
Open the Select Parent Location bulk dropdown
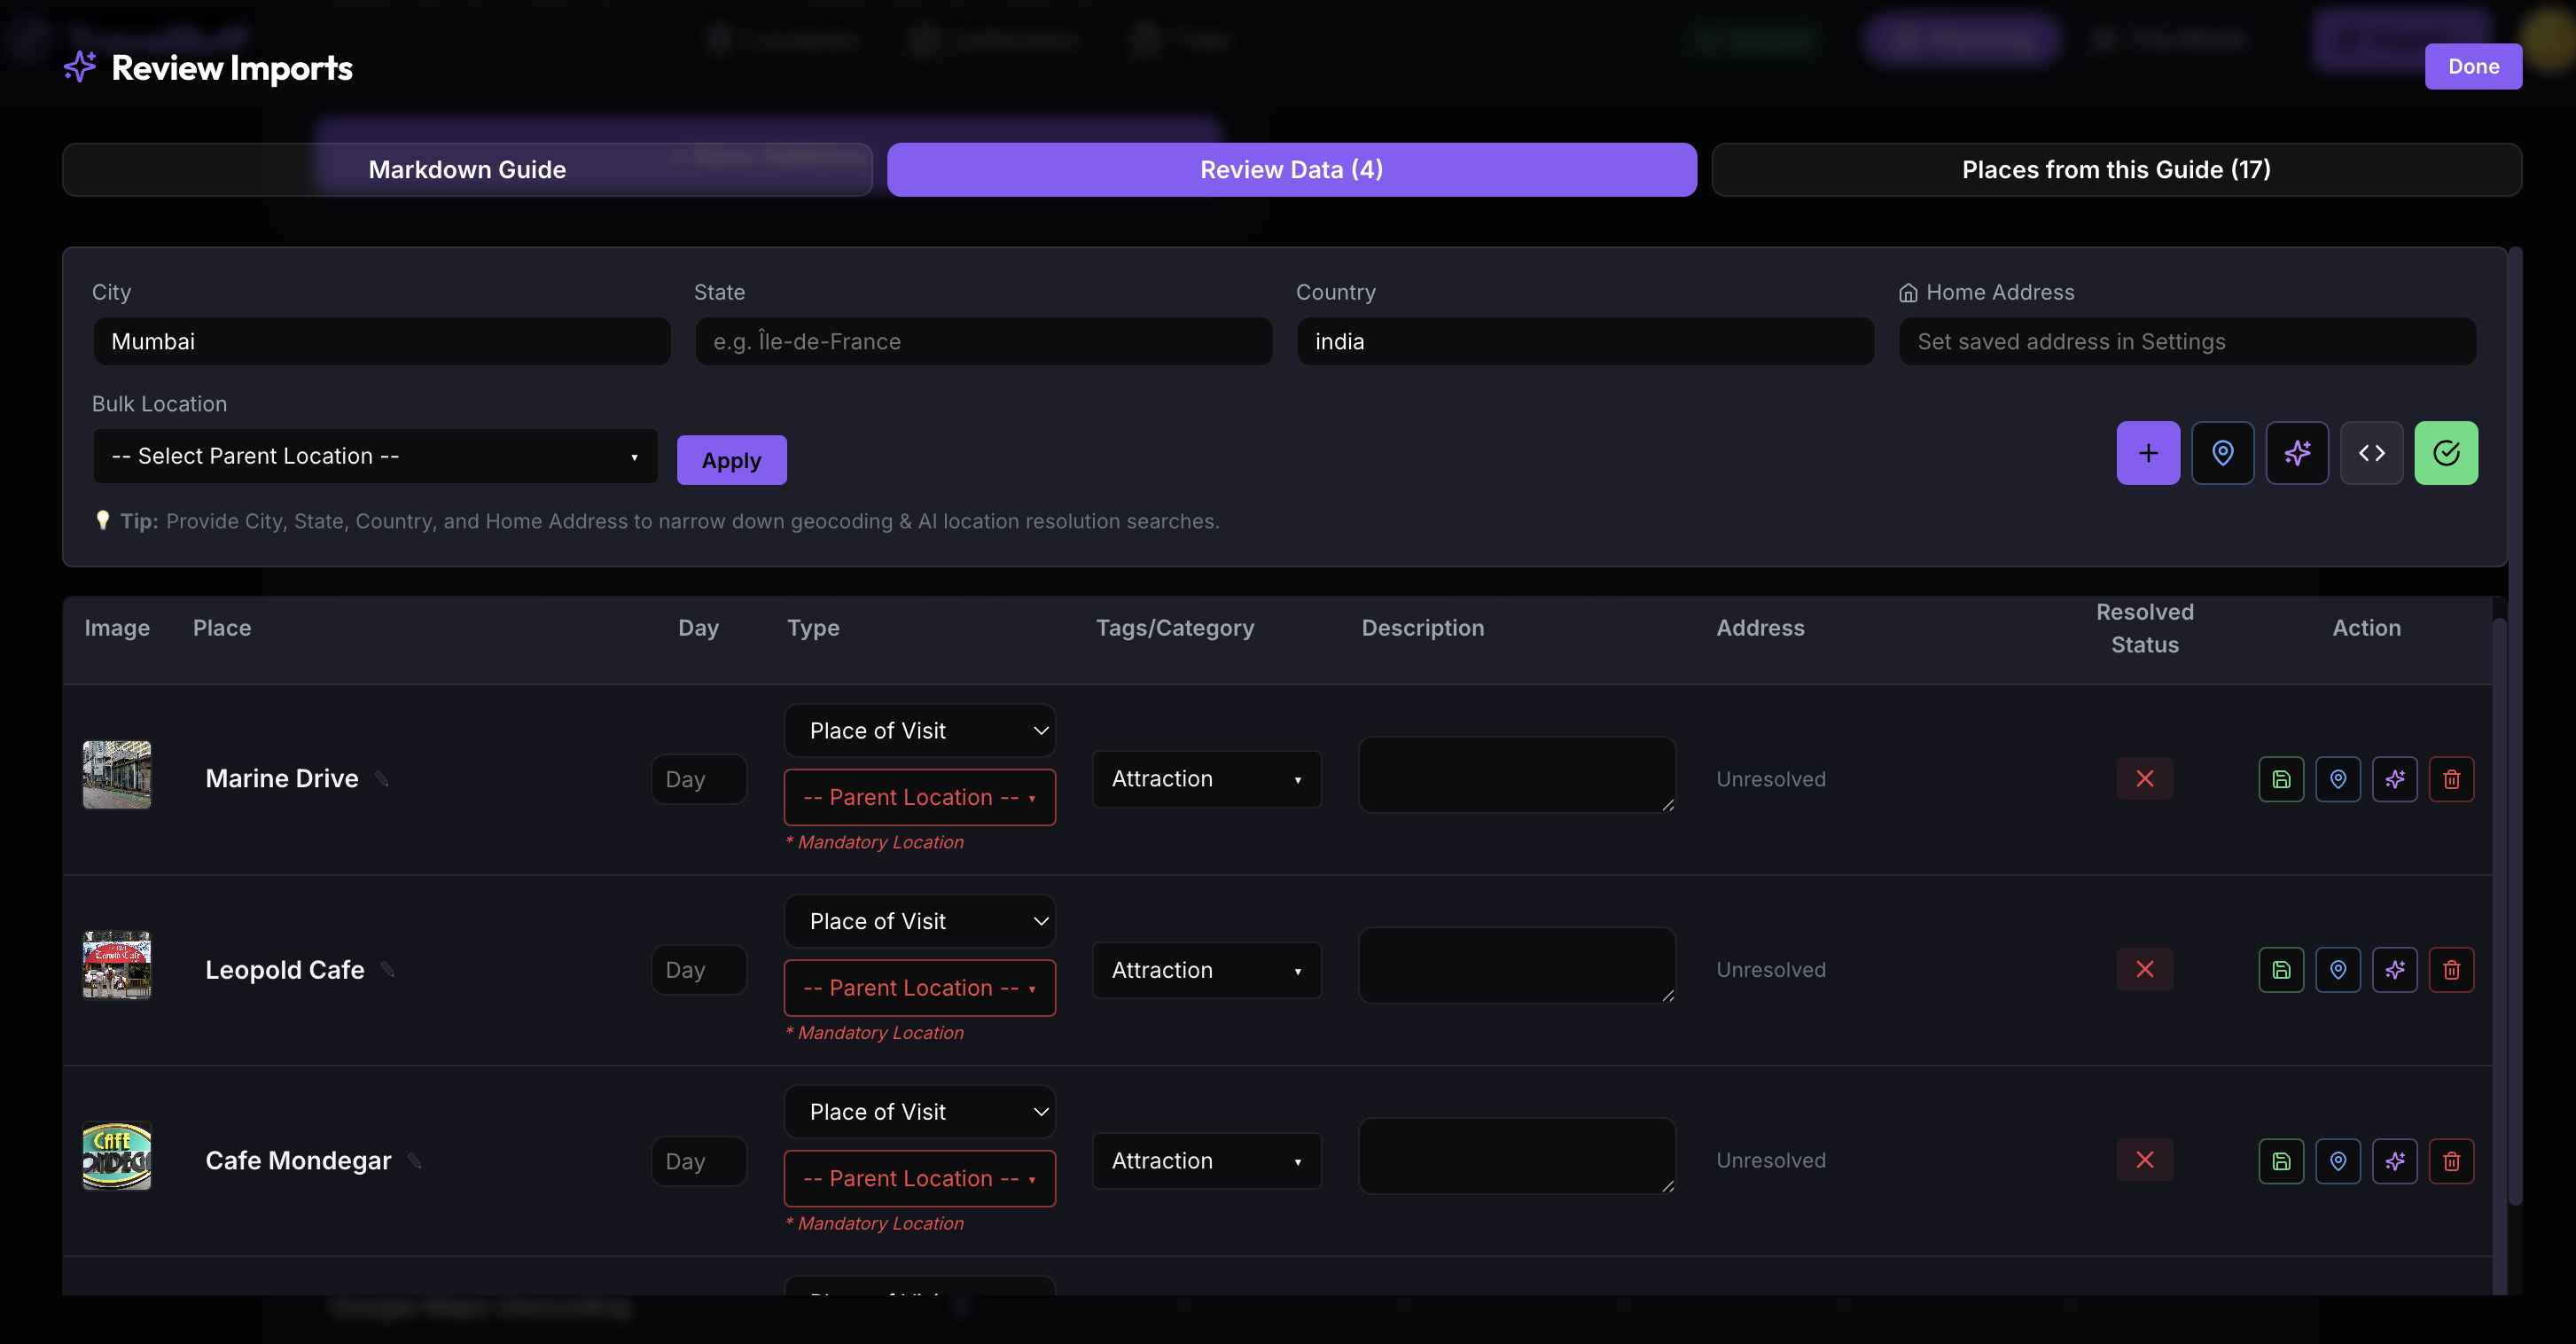pyautogui.click(x=375, y=457)
